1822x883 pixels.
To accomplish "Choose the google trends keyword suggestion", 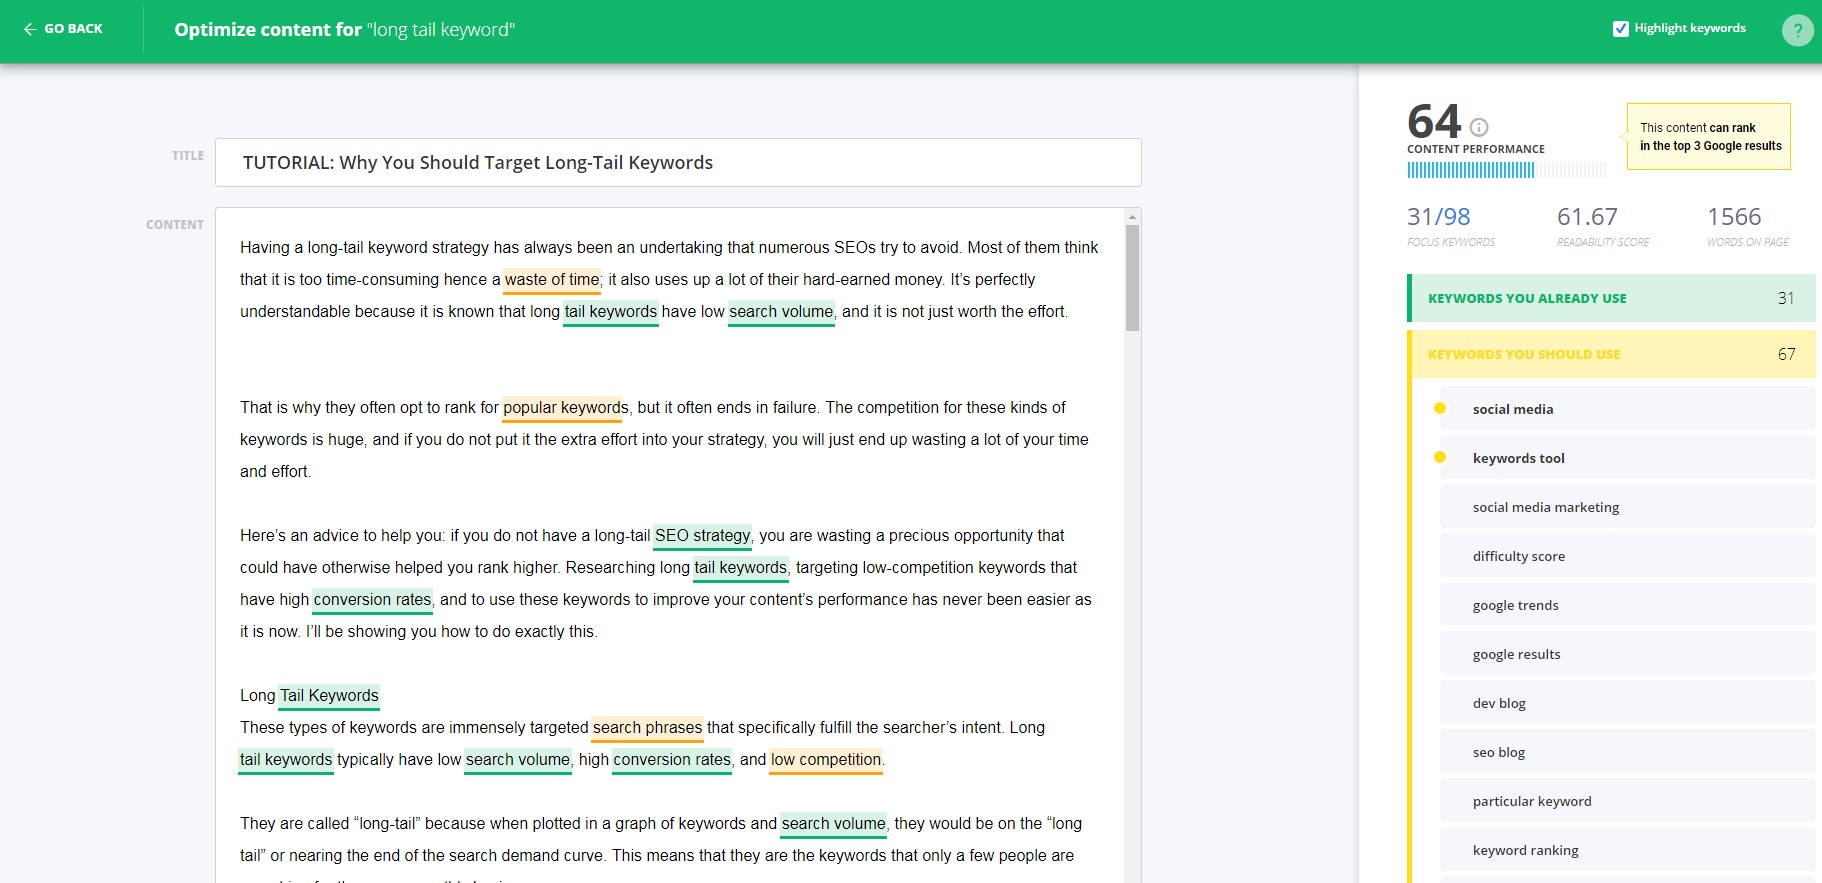I will point(1515,605).
